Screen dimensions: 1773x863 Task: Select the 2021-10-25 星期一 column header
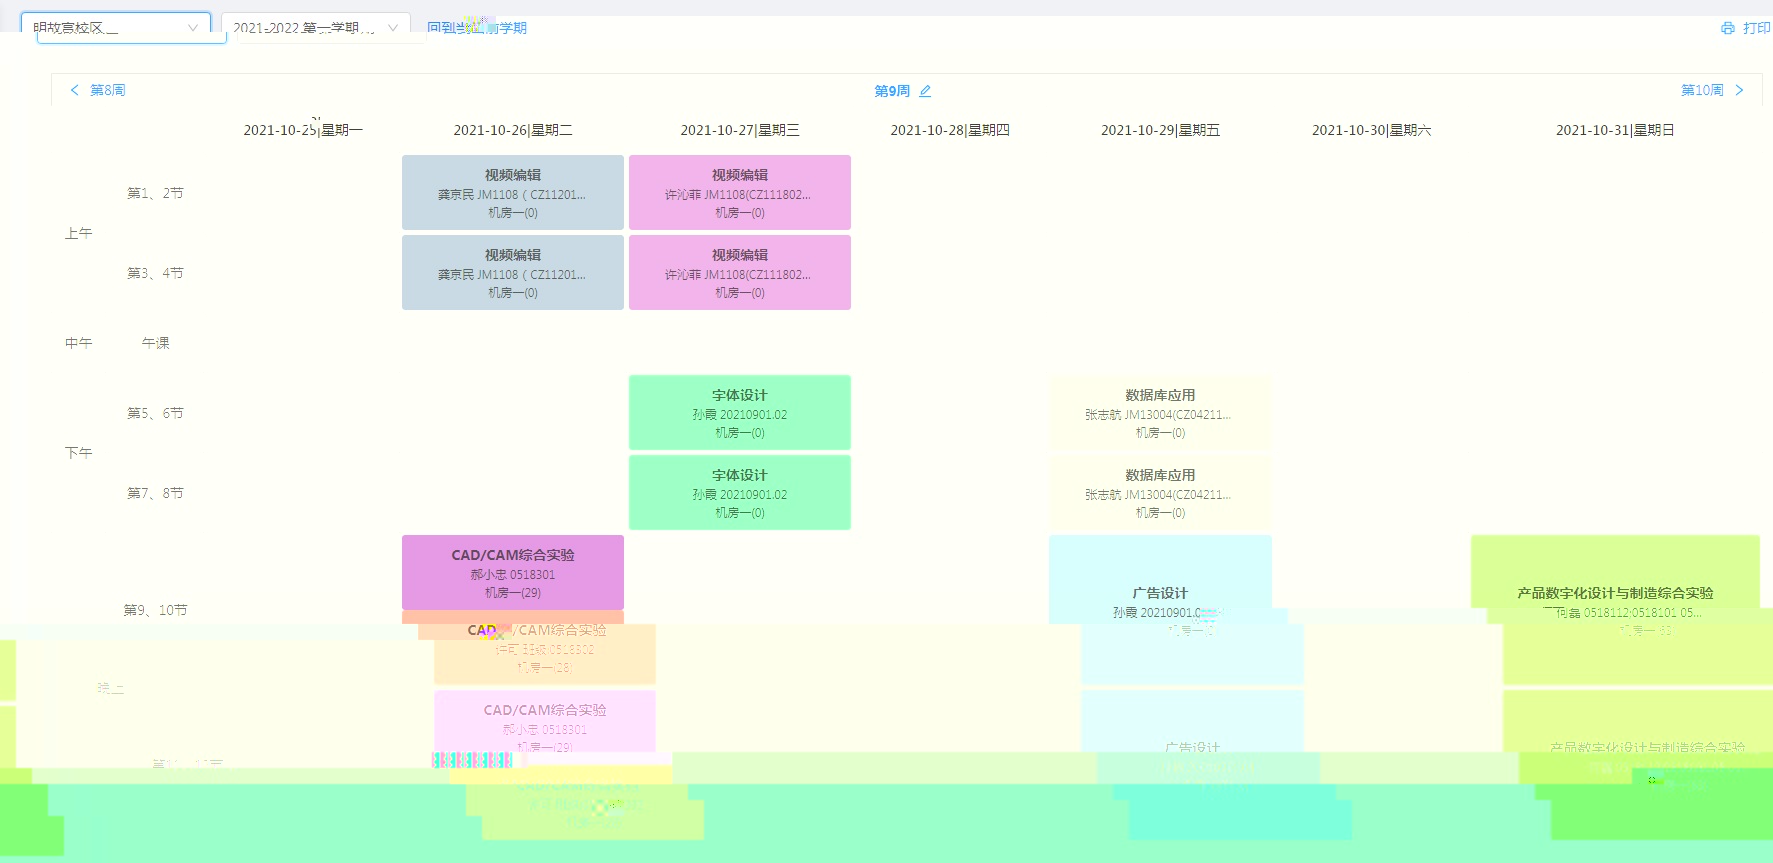[303, 130]
